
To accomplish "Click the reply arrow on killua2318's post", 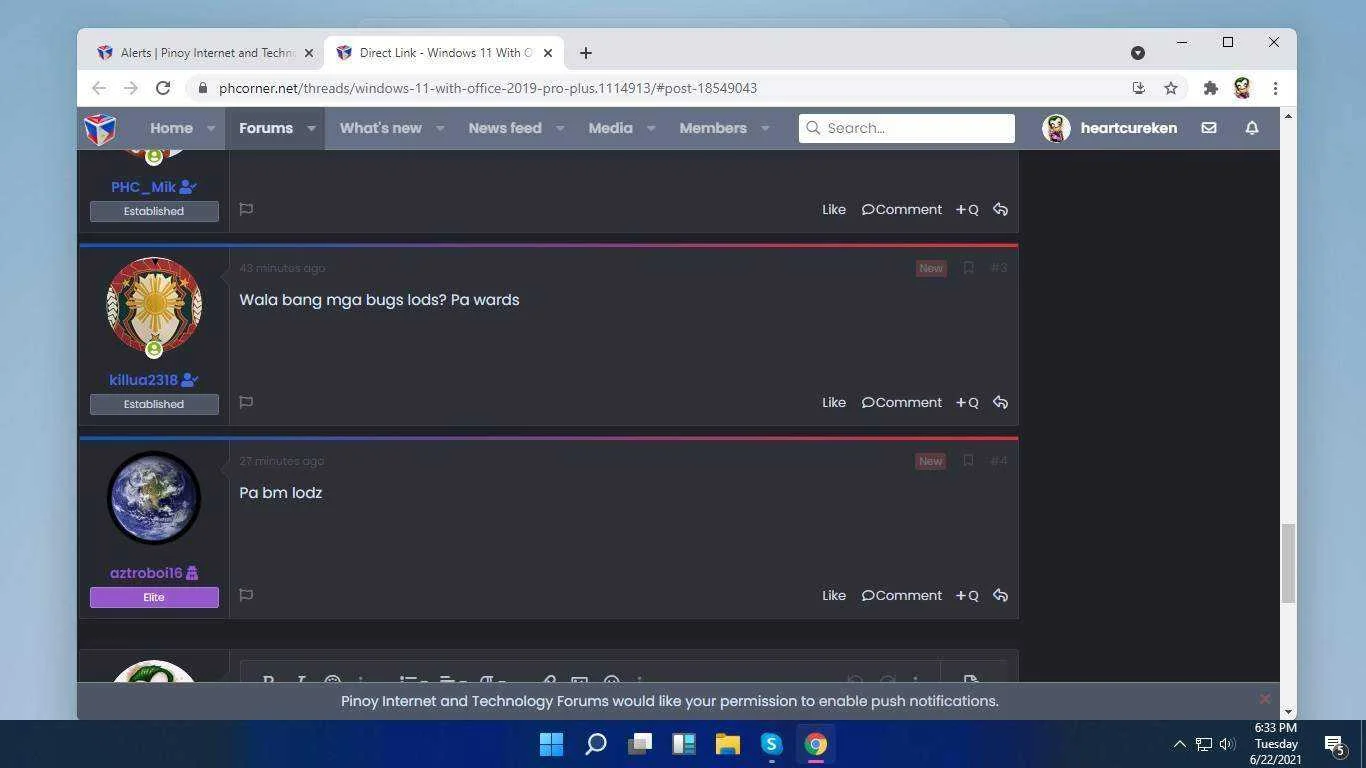I will coord(1000,402).
